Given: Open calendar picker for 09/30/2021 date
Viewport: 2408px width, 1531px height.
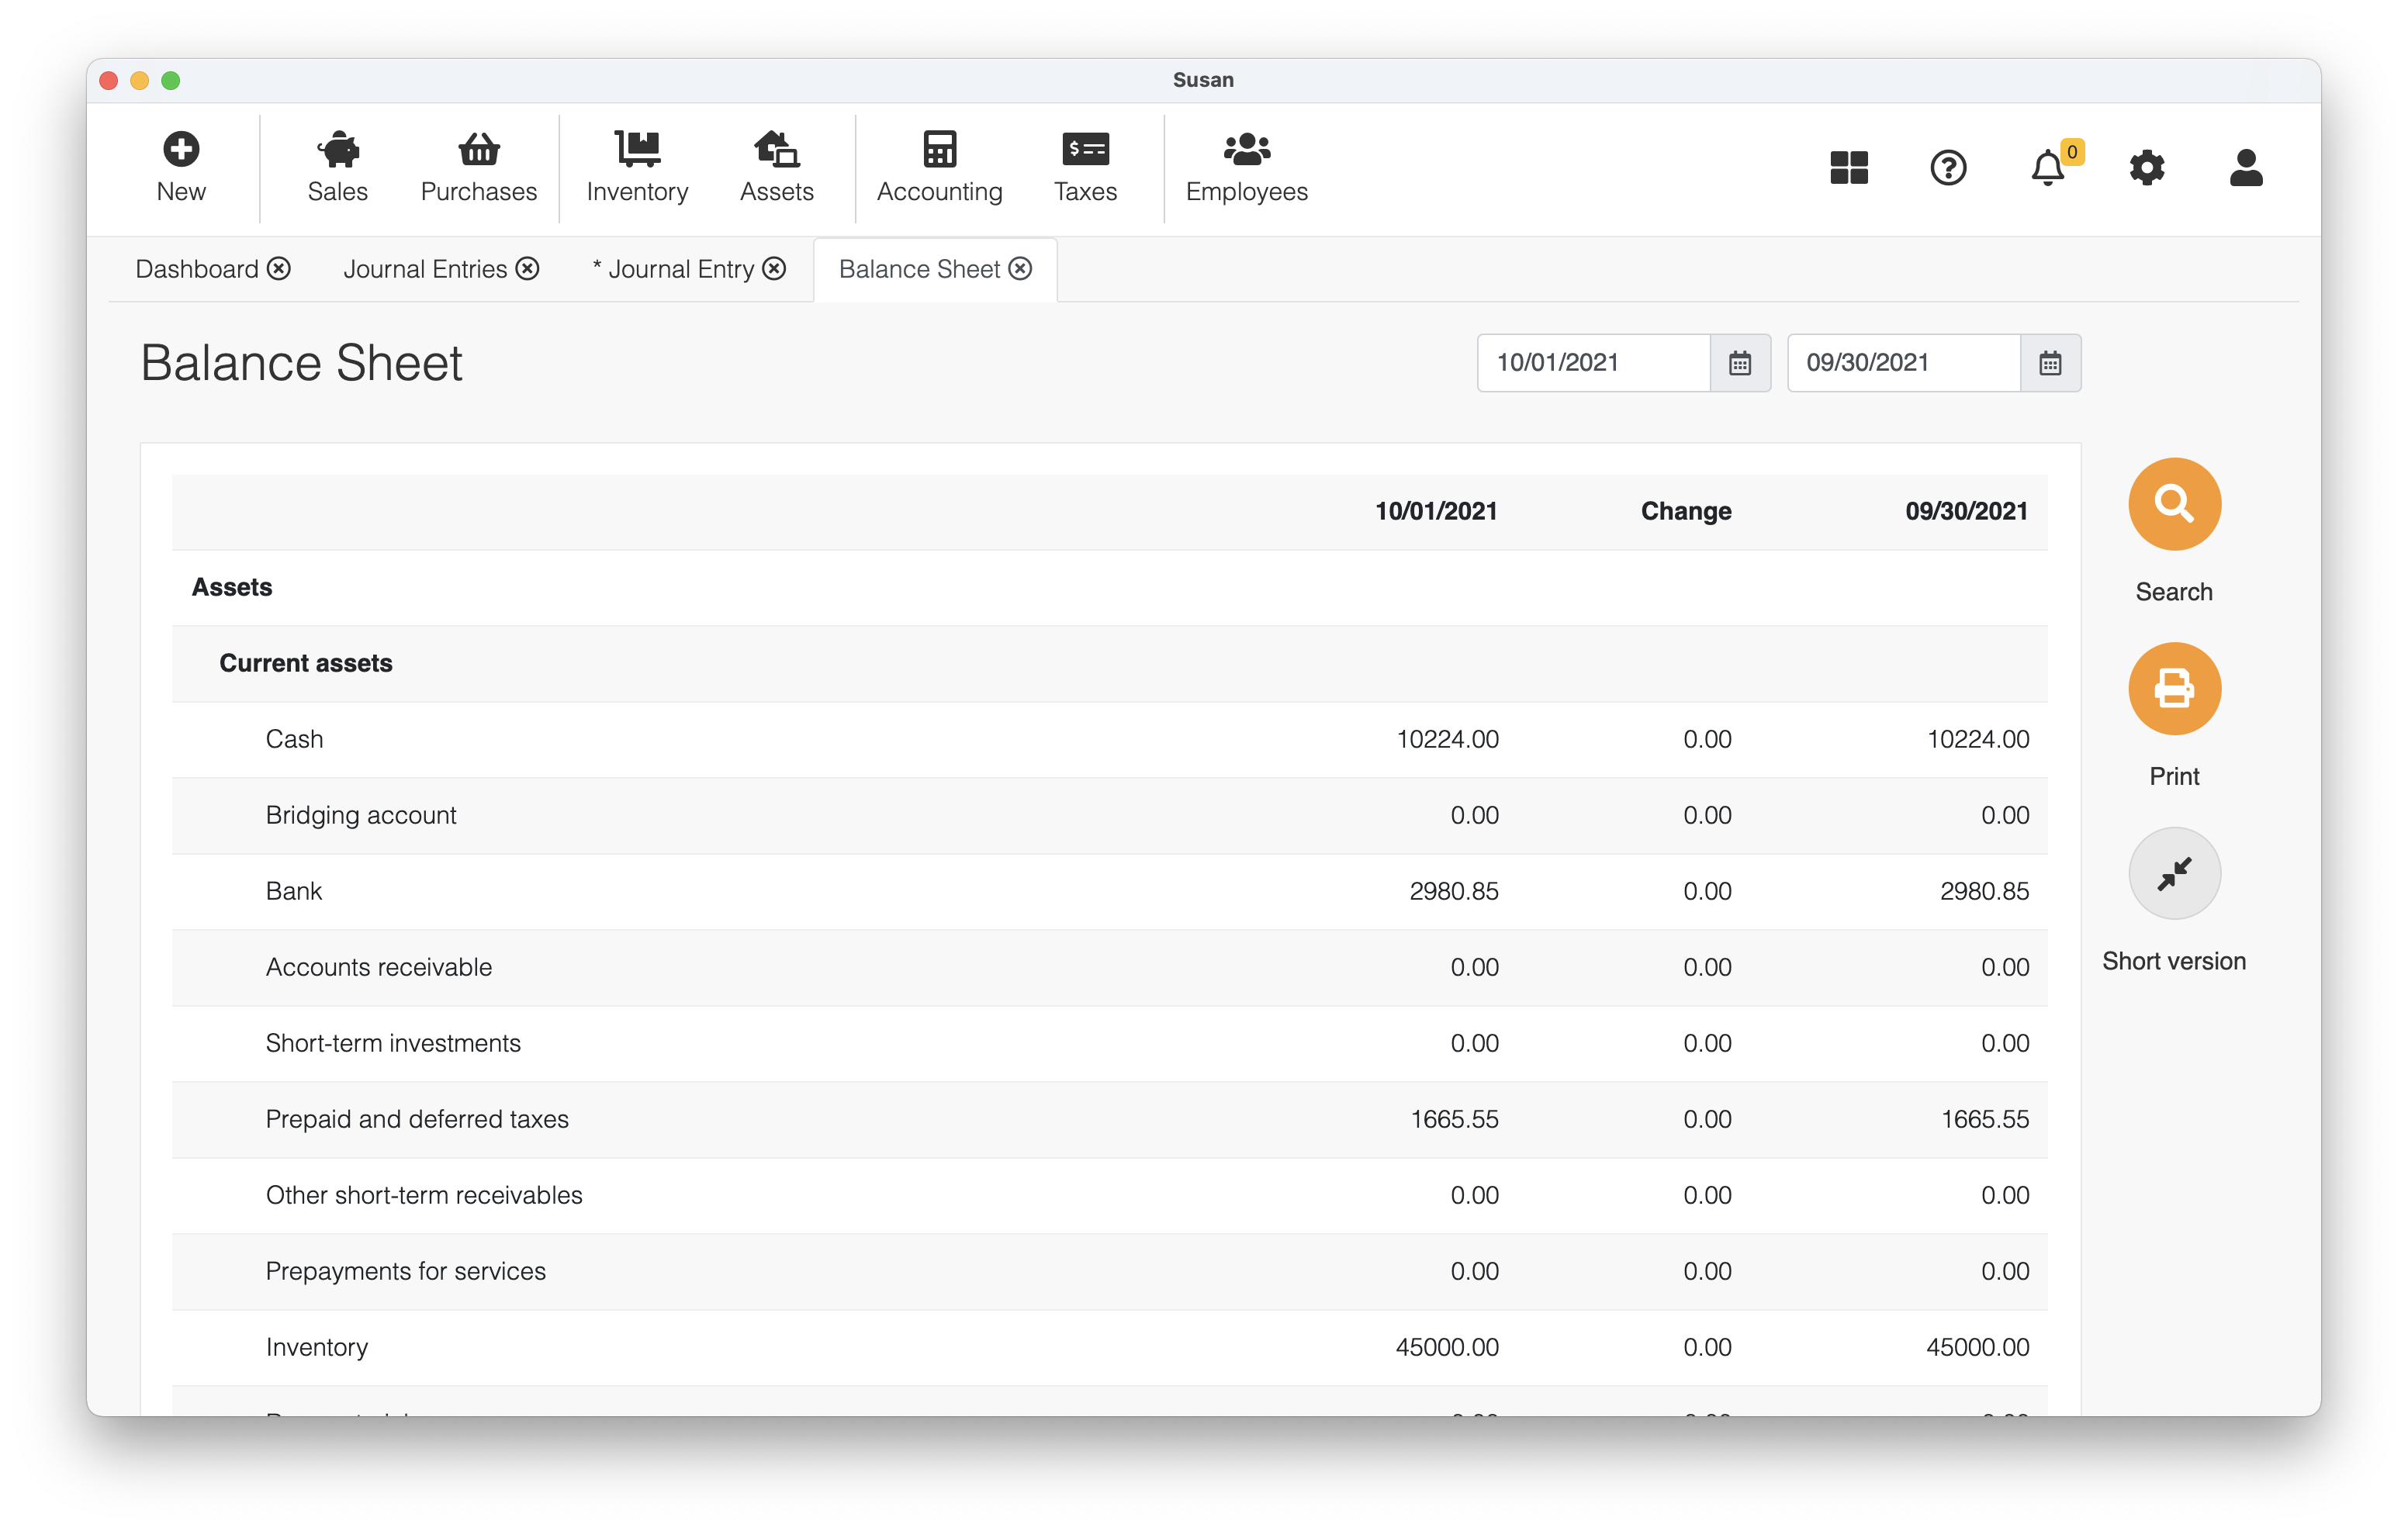Looking at the screenshot, I should click(2050, 363).
